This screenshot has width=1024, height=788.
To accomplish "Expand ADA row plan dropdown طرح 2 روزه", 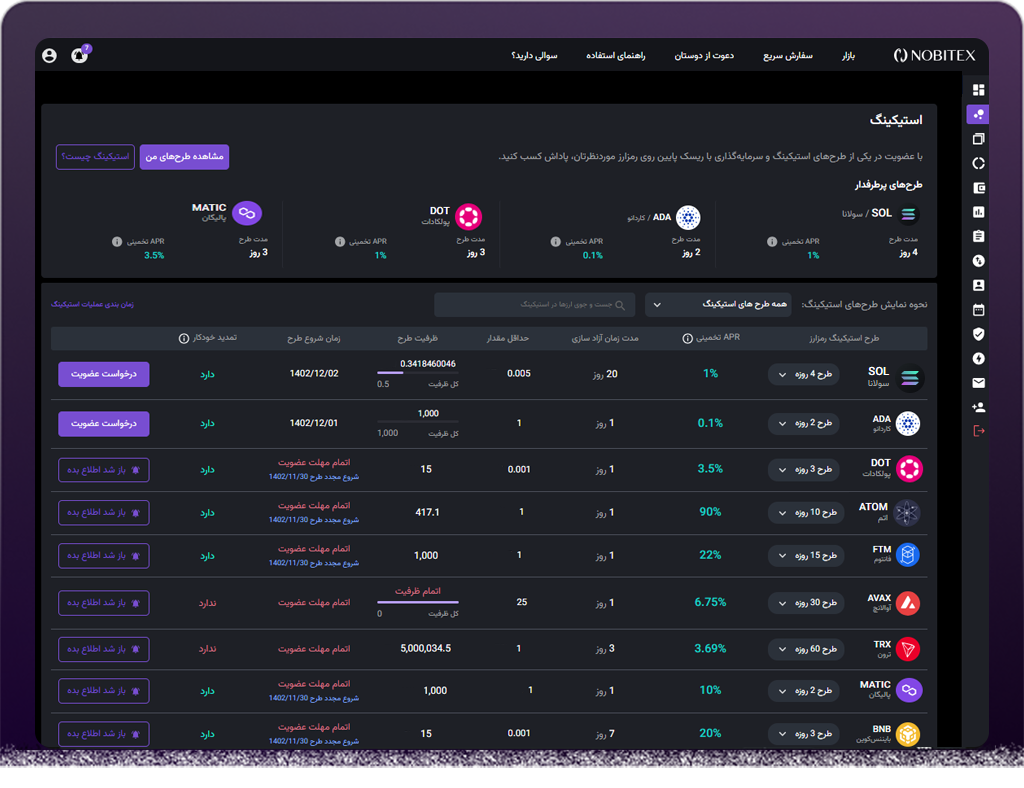I will pyautogui.click(x=803, y=423).
